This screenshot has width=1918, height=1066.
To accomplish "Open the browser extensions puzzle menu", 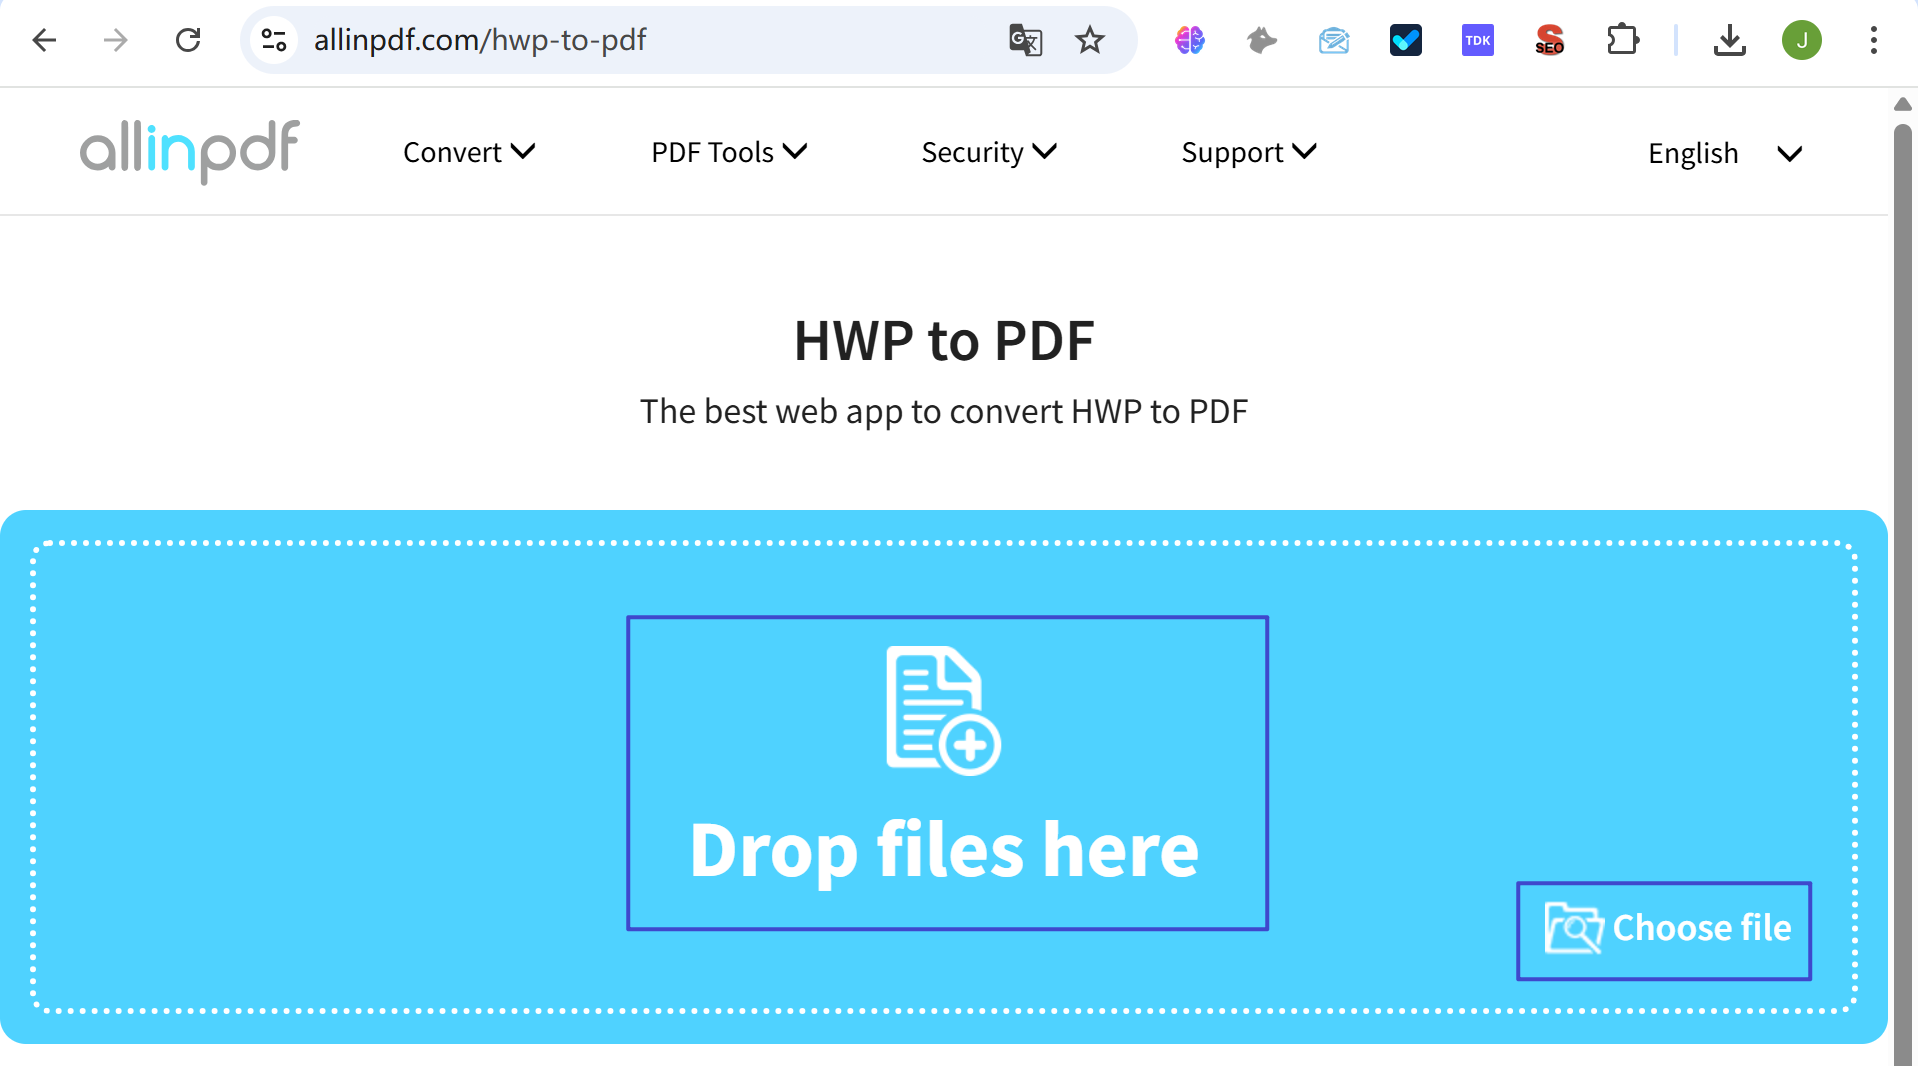I will (x=1623, y=40).
